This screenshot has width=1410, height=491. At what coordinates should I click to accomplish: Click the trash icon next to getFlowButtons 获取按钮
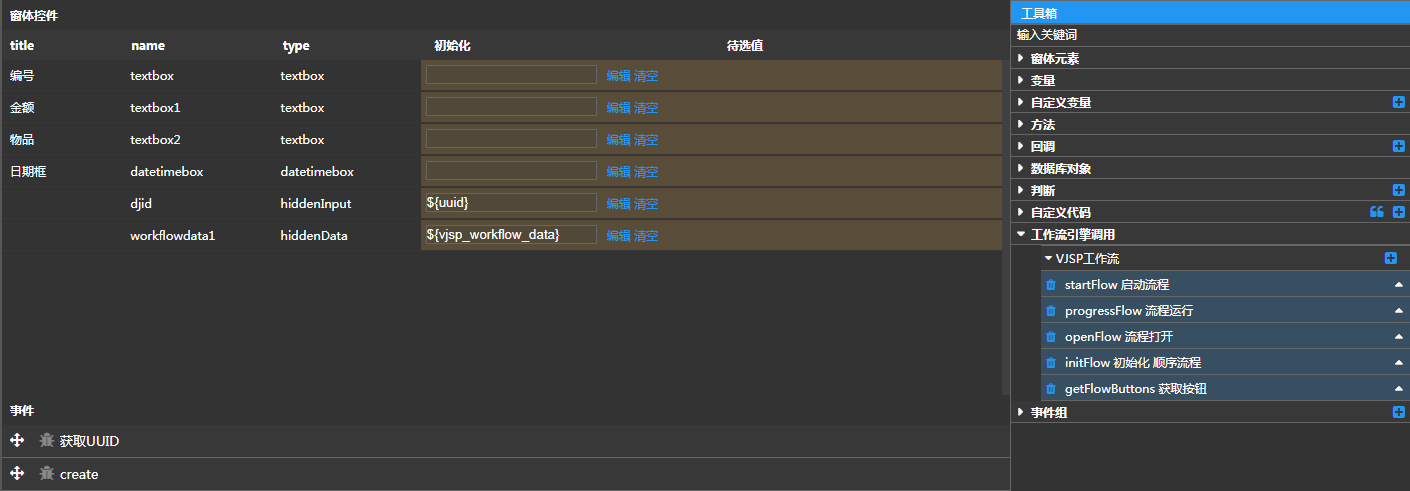(1050, 389)
